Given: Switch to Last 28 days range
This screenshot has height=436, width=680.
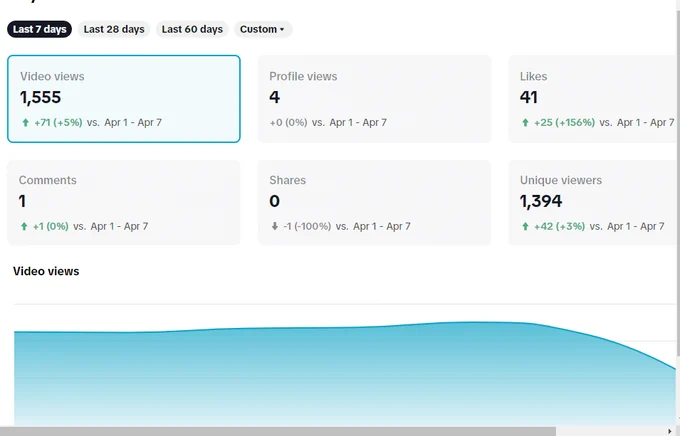Looking at the screenshot, I should click(114, 29).
